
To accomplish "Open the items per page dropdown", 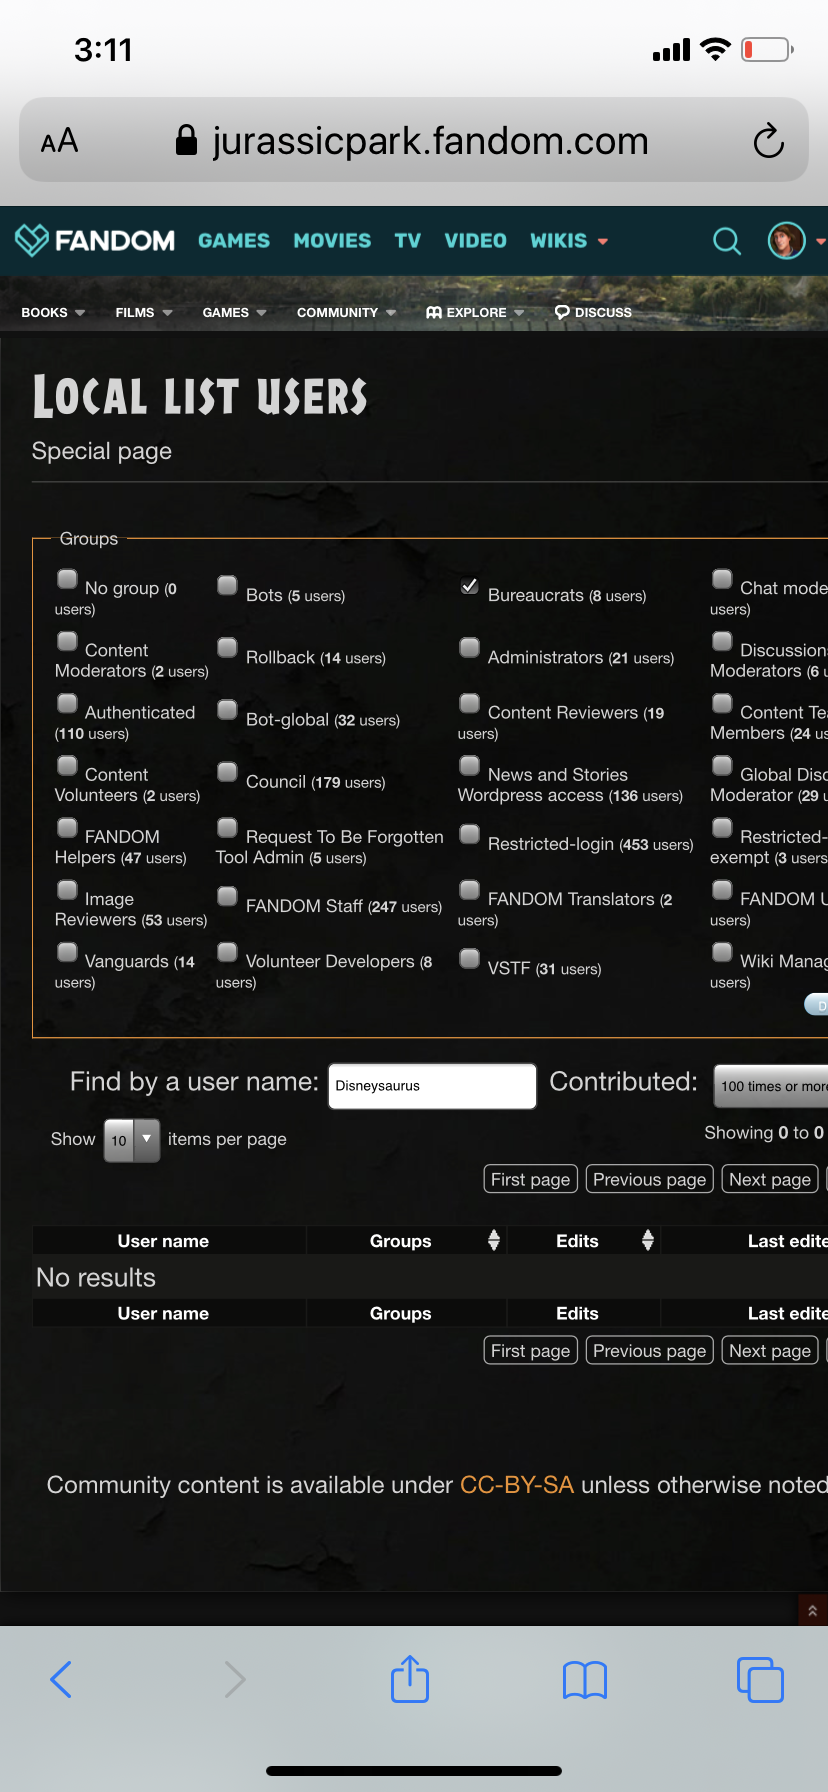I will 131,1140.
